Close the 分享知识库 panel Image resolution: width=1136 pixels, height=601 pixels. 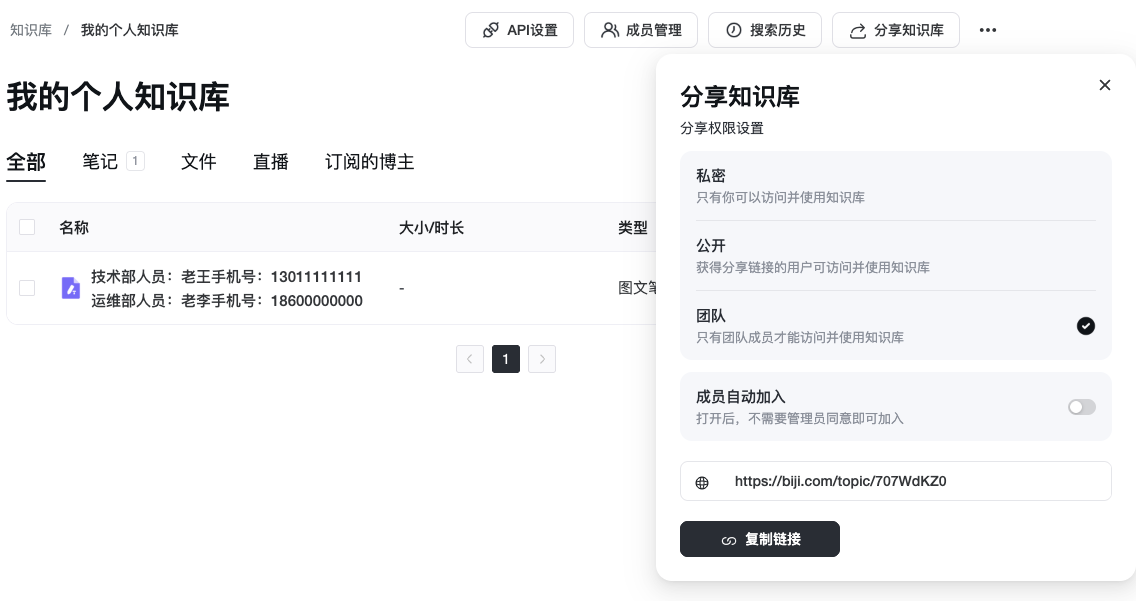click(1105, 85)
